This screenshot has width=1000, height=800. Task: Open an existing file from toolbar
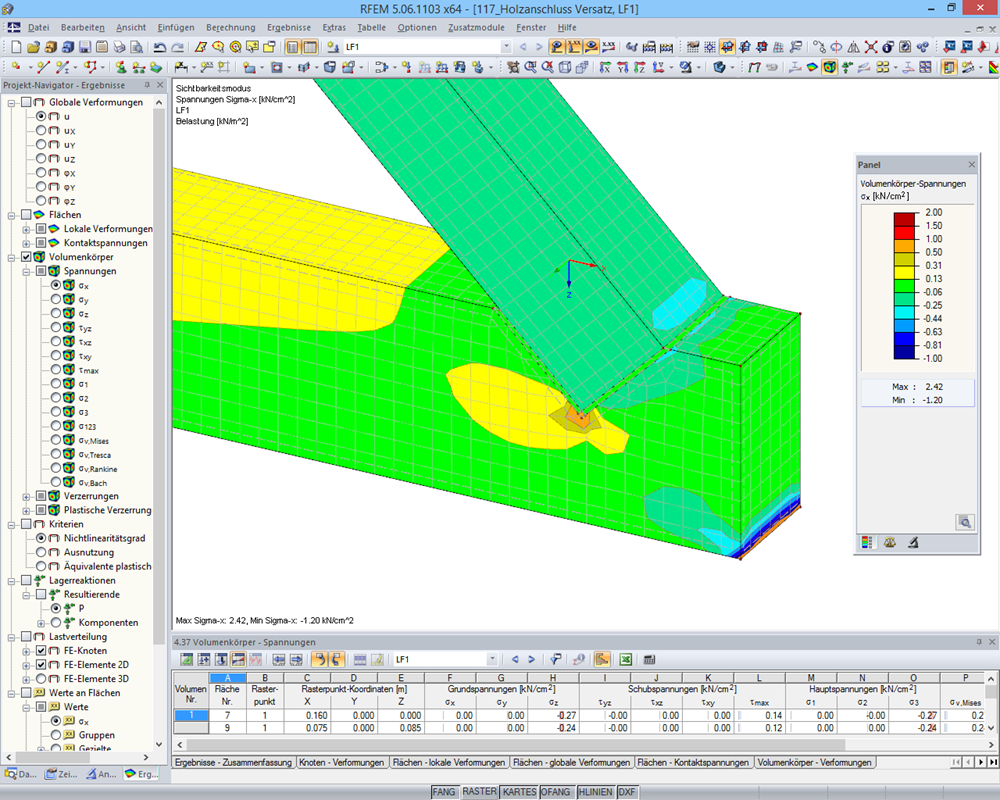point(33,47)
